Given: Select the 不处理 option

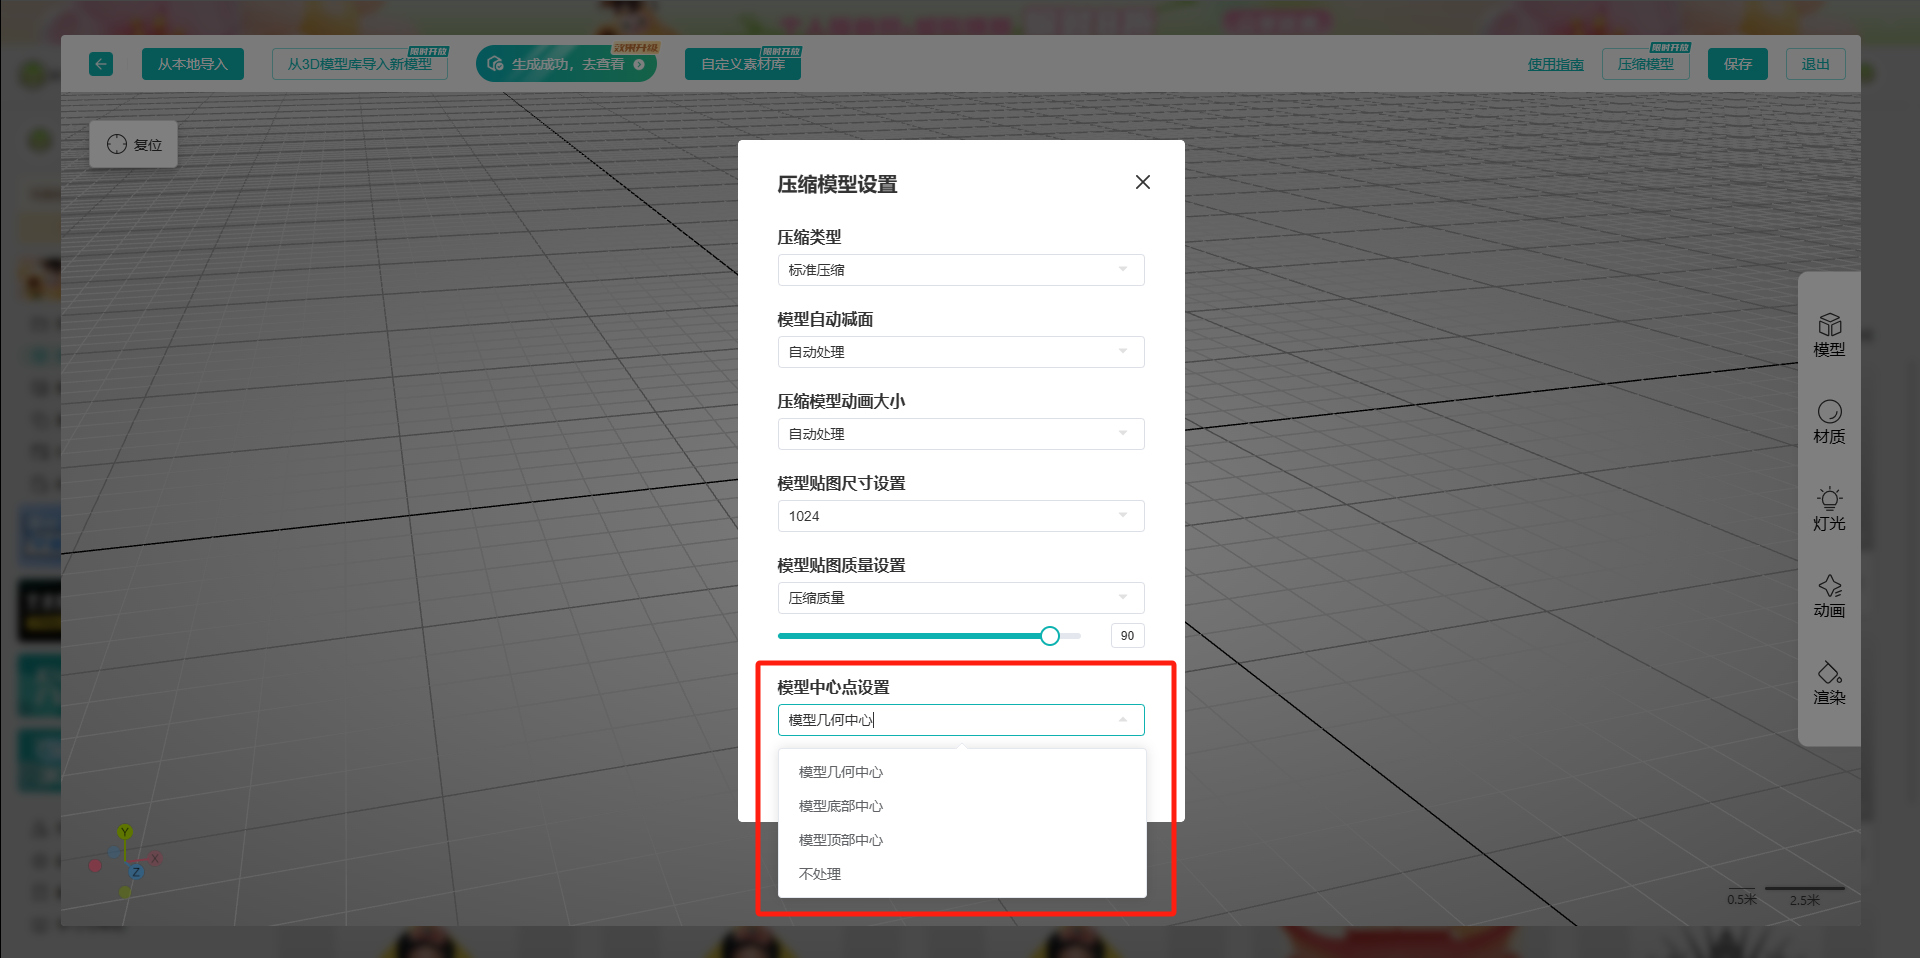Looking at the screenshot, I should pyautogui.click(x=820, y=874).
